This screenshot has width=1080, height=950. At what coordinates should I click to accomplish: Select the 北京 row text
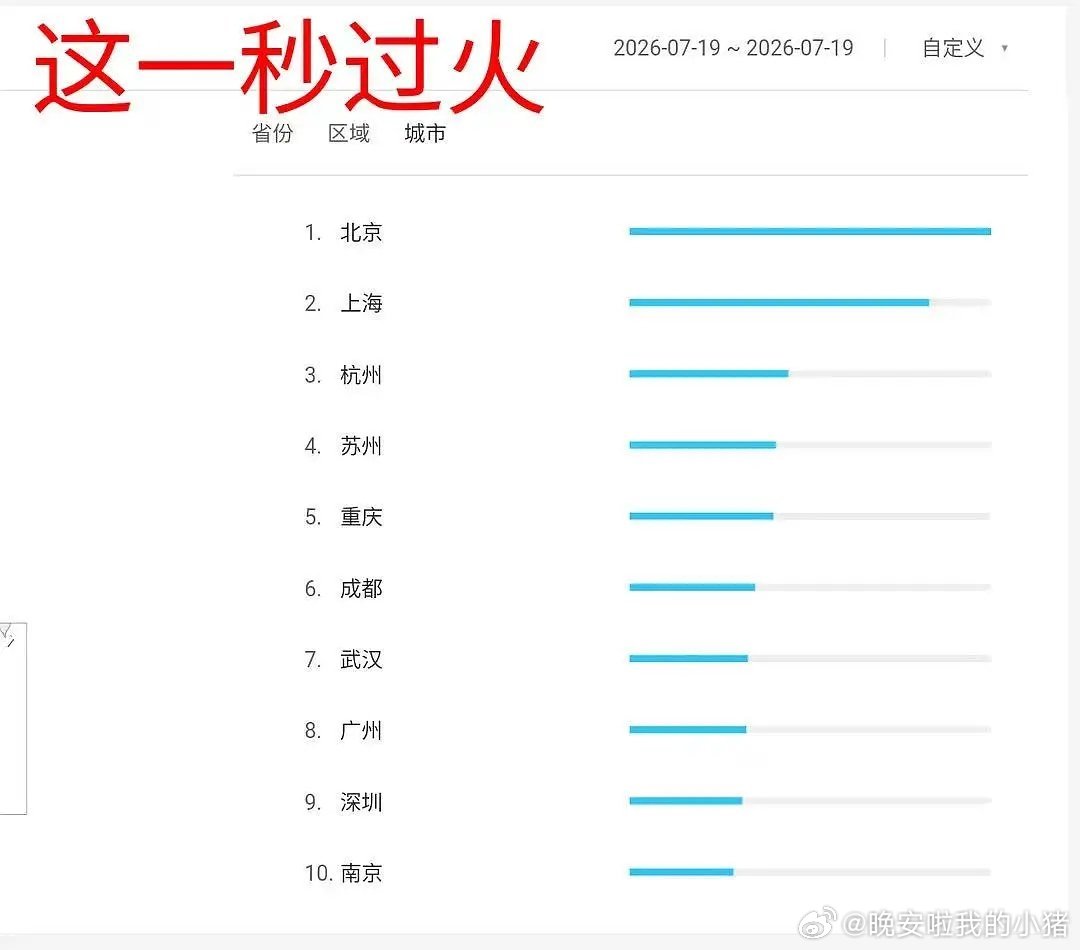(x=361, y=232)
